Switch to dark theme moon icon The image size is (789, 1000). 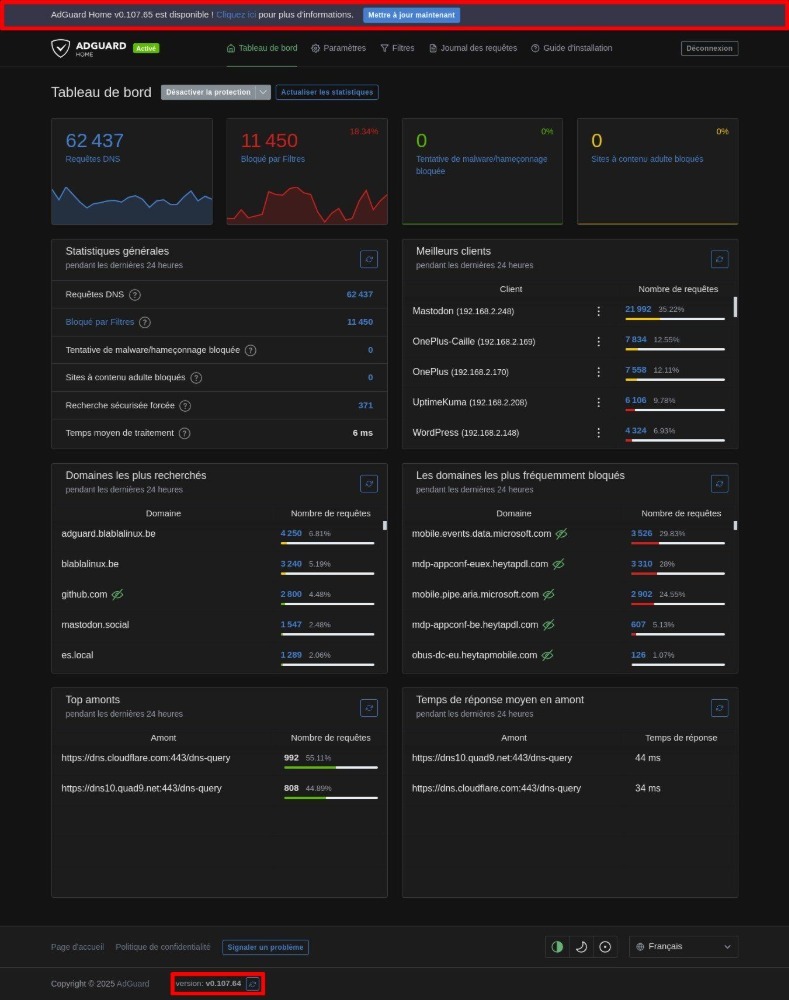pos(581,947)
